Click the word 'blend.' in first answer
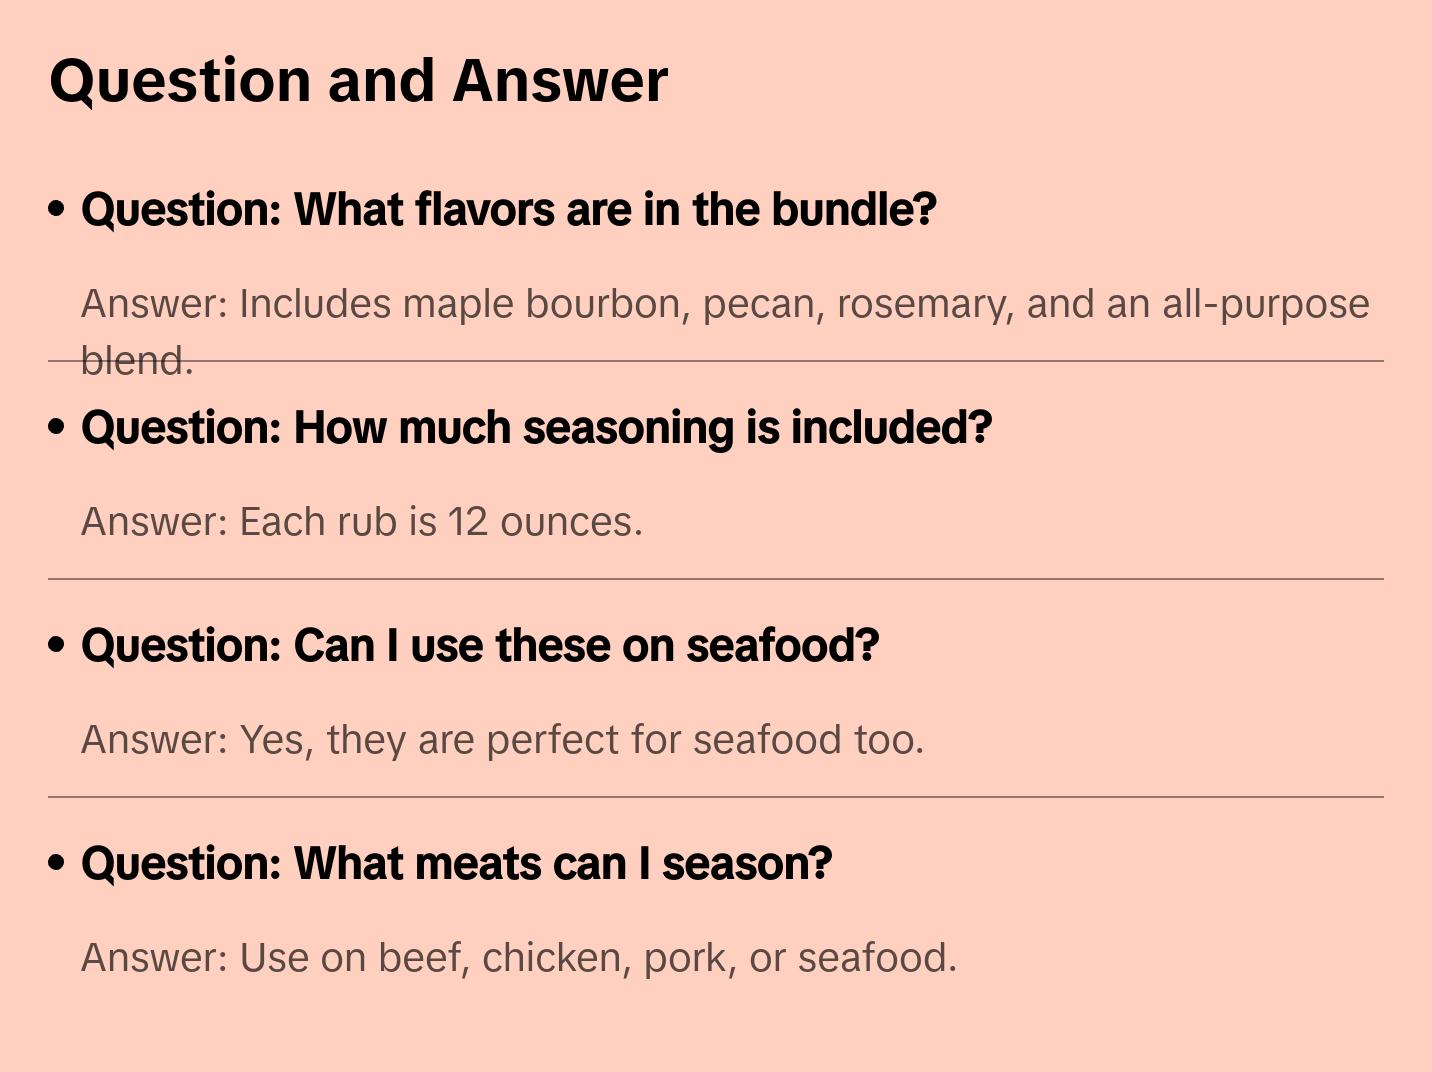The width and height of the screenshot is (1432, 1072). [x=136, y=361]
